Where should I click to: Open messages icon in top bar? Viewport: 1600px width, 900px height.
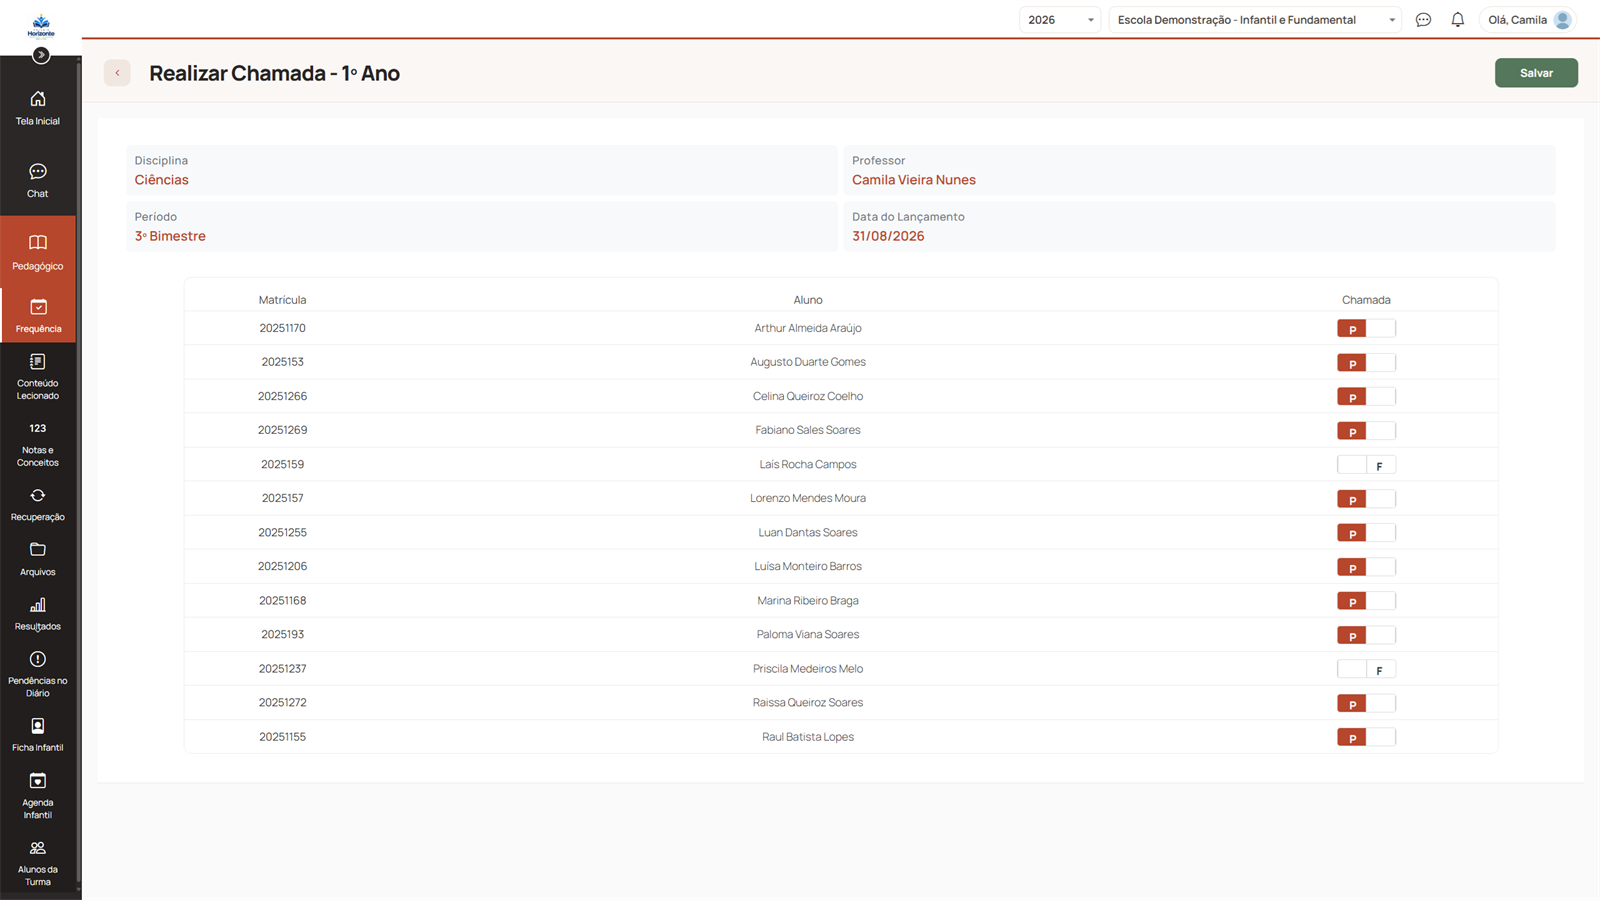[1423, 20]
